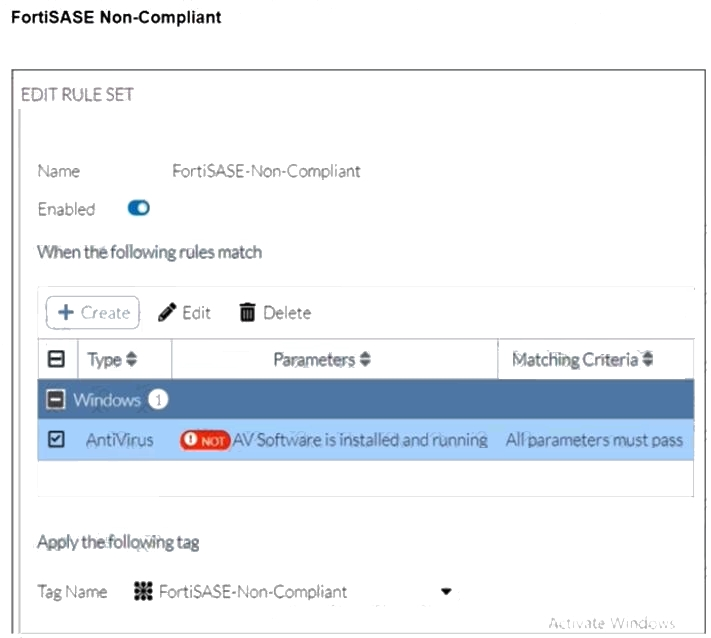The height and width of the screenshot is (638, 711).
Task: Click the Matching Criteria header label
Action: 575,360
